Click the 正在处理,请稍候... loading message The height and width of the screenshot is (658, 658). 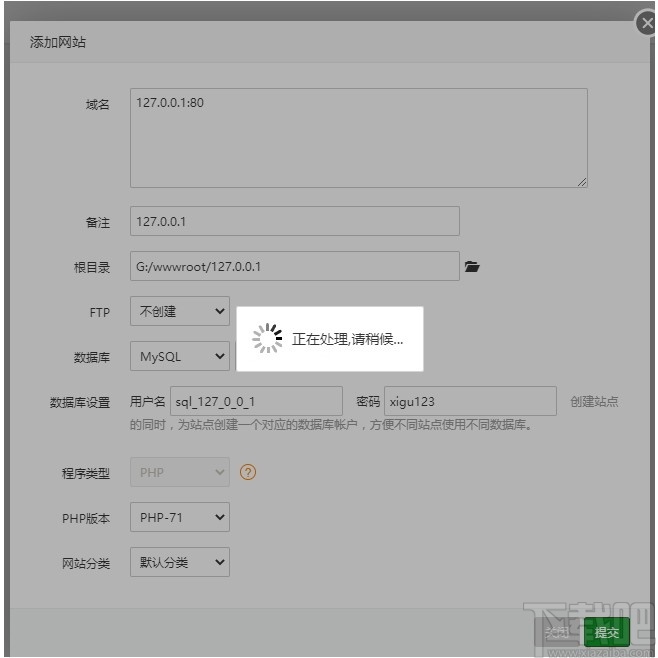pyautogui.click(x=347, y=339)
